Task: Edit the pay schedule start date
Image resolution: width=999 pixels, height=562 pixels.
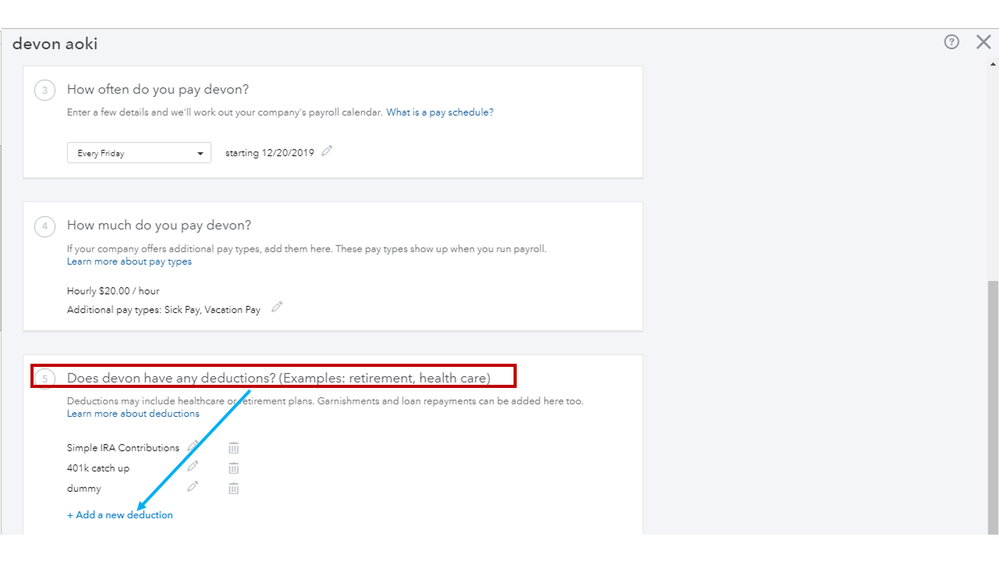Action: point(327,152)
